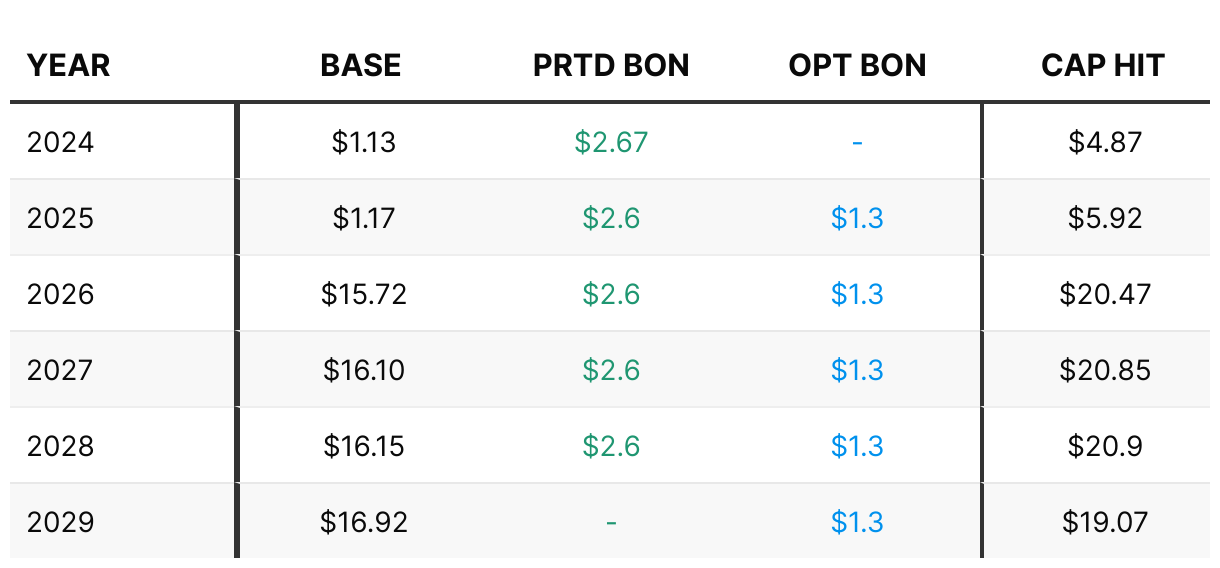Click the YEAR column header

pyautogui.click(x=69, y=66)
